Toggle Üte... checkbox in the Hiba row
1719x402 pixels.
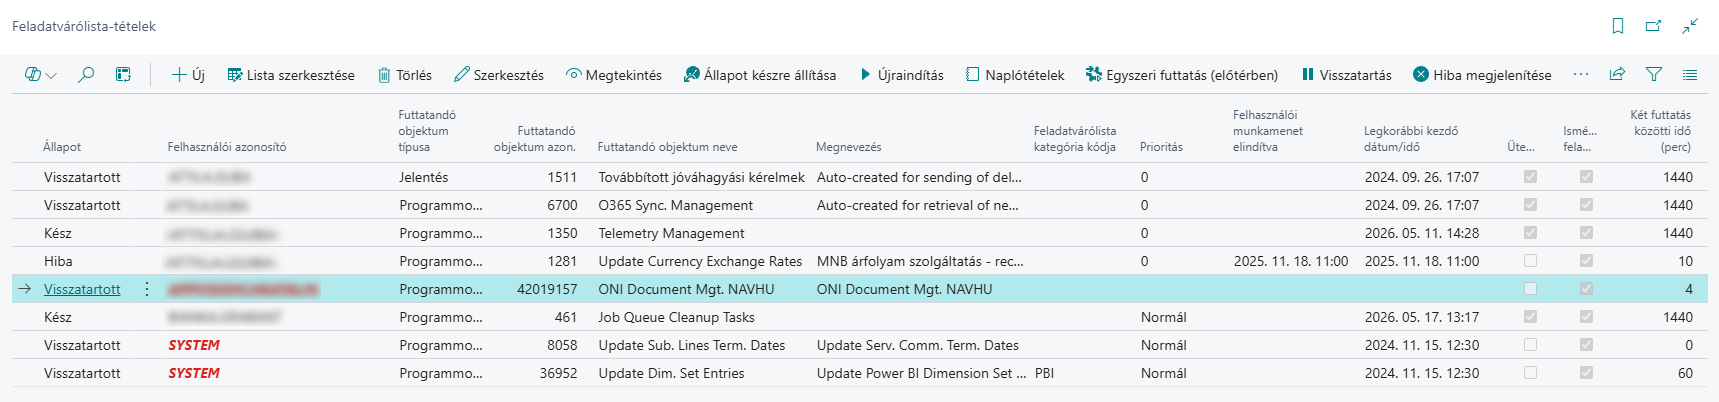[1530, 261]
